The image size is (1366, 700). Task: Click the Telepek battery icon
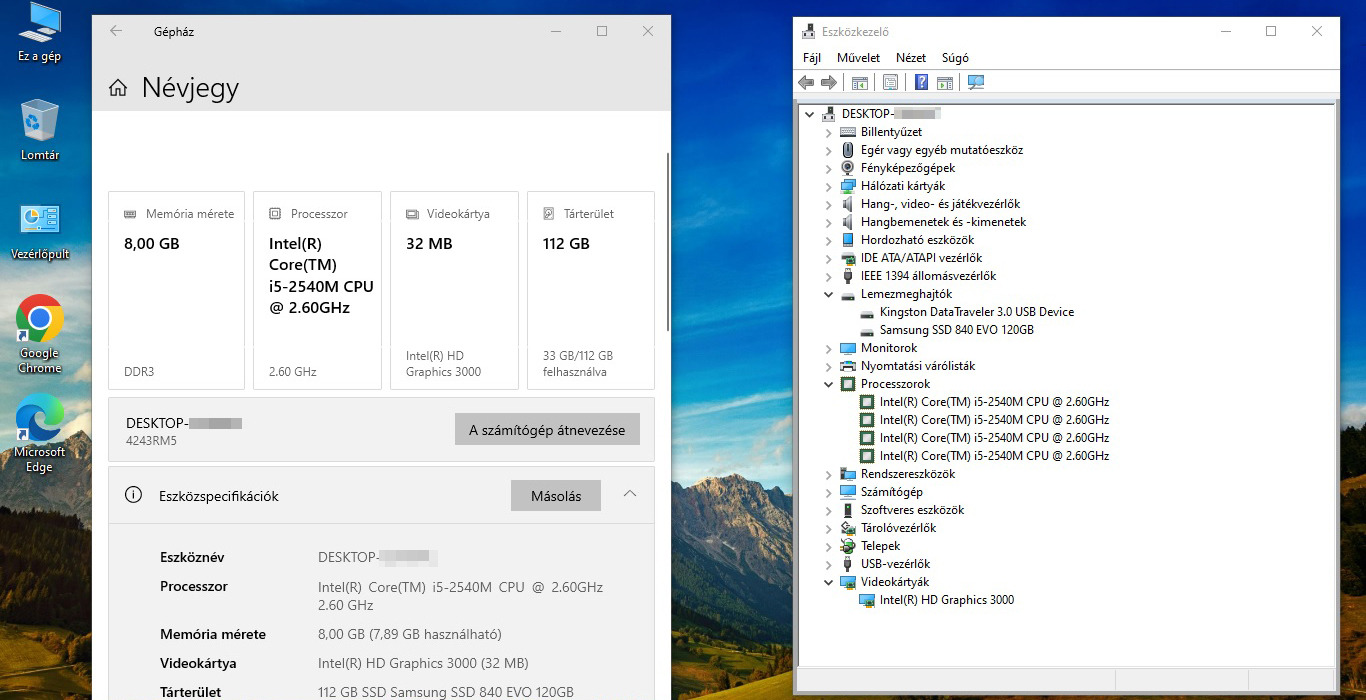[x=848, y=546]
